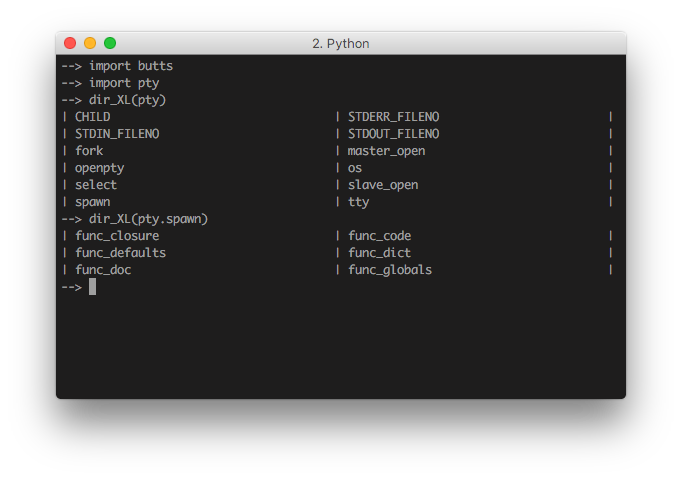Click the '2. Python' window title
The image size is (682, 479).
tap(341, 44)
